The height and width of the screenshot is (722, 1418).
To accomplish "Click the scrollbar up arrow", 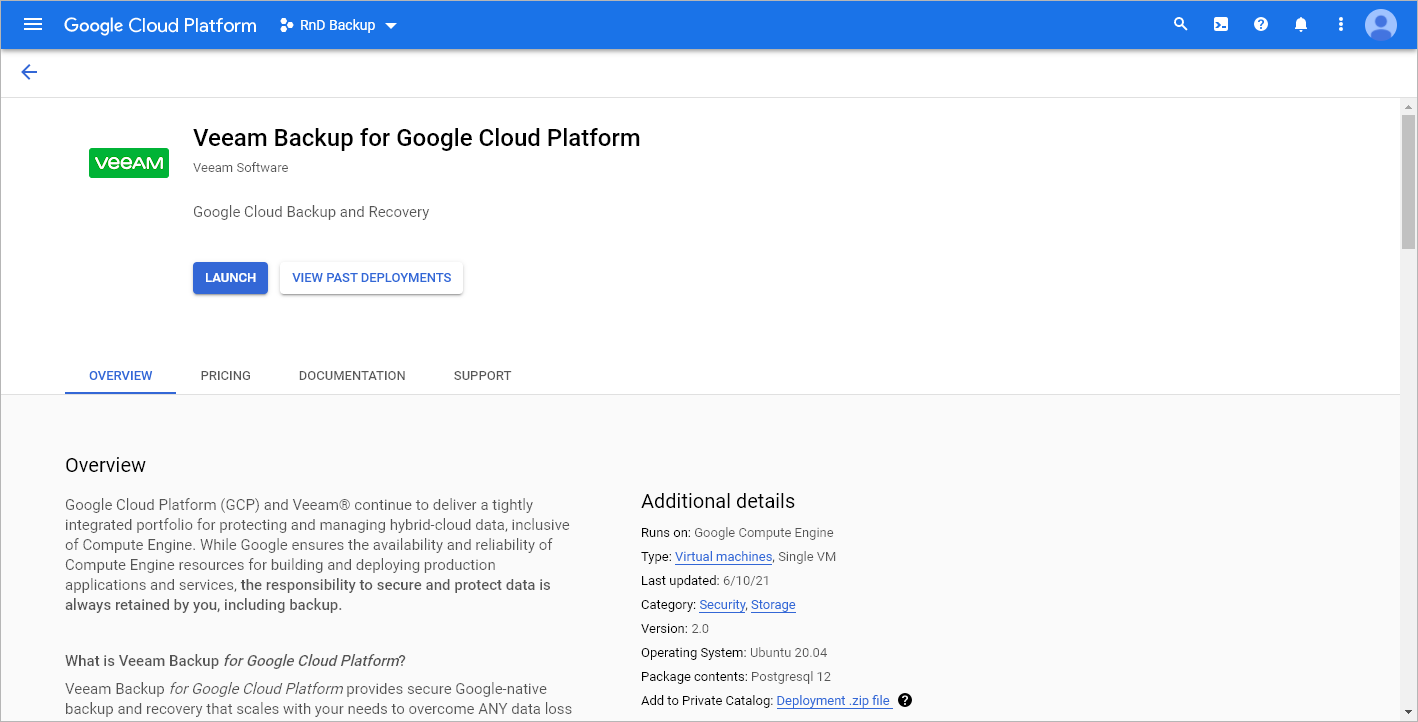I will (x=1409, y=106).
